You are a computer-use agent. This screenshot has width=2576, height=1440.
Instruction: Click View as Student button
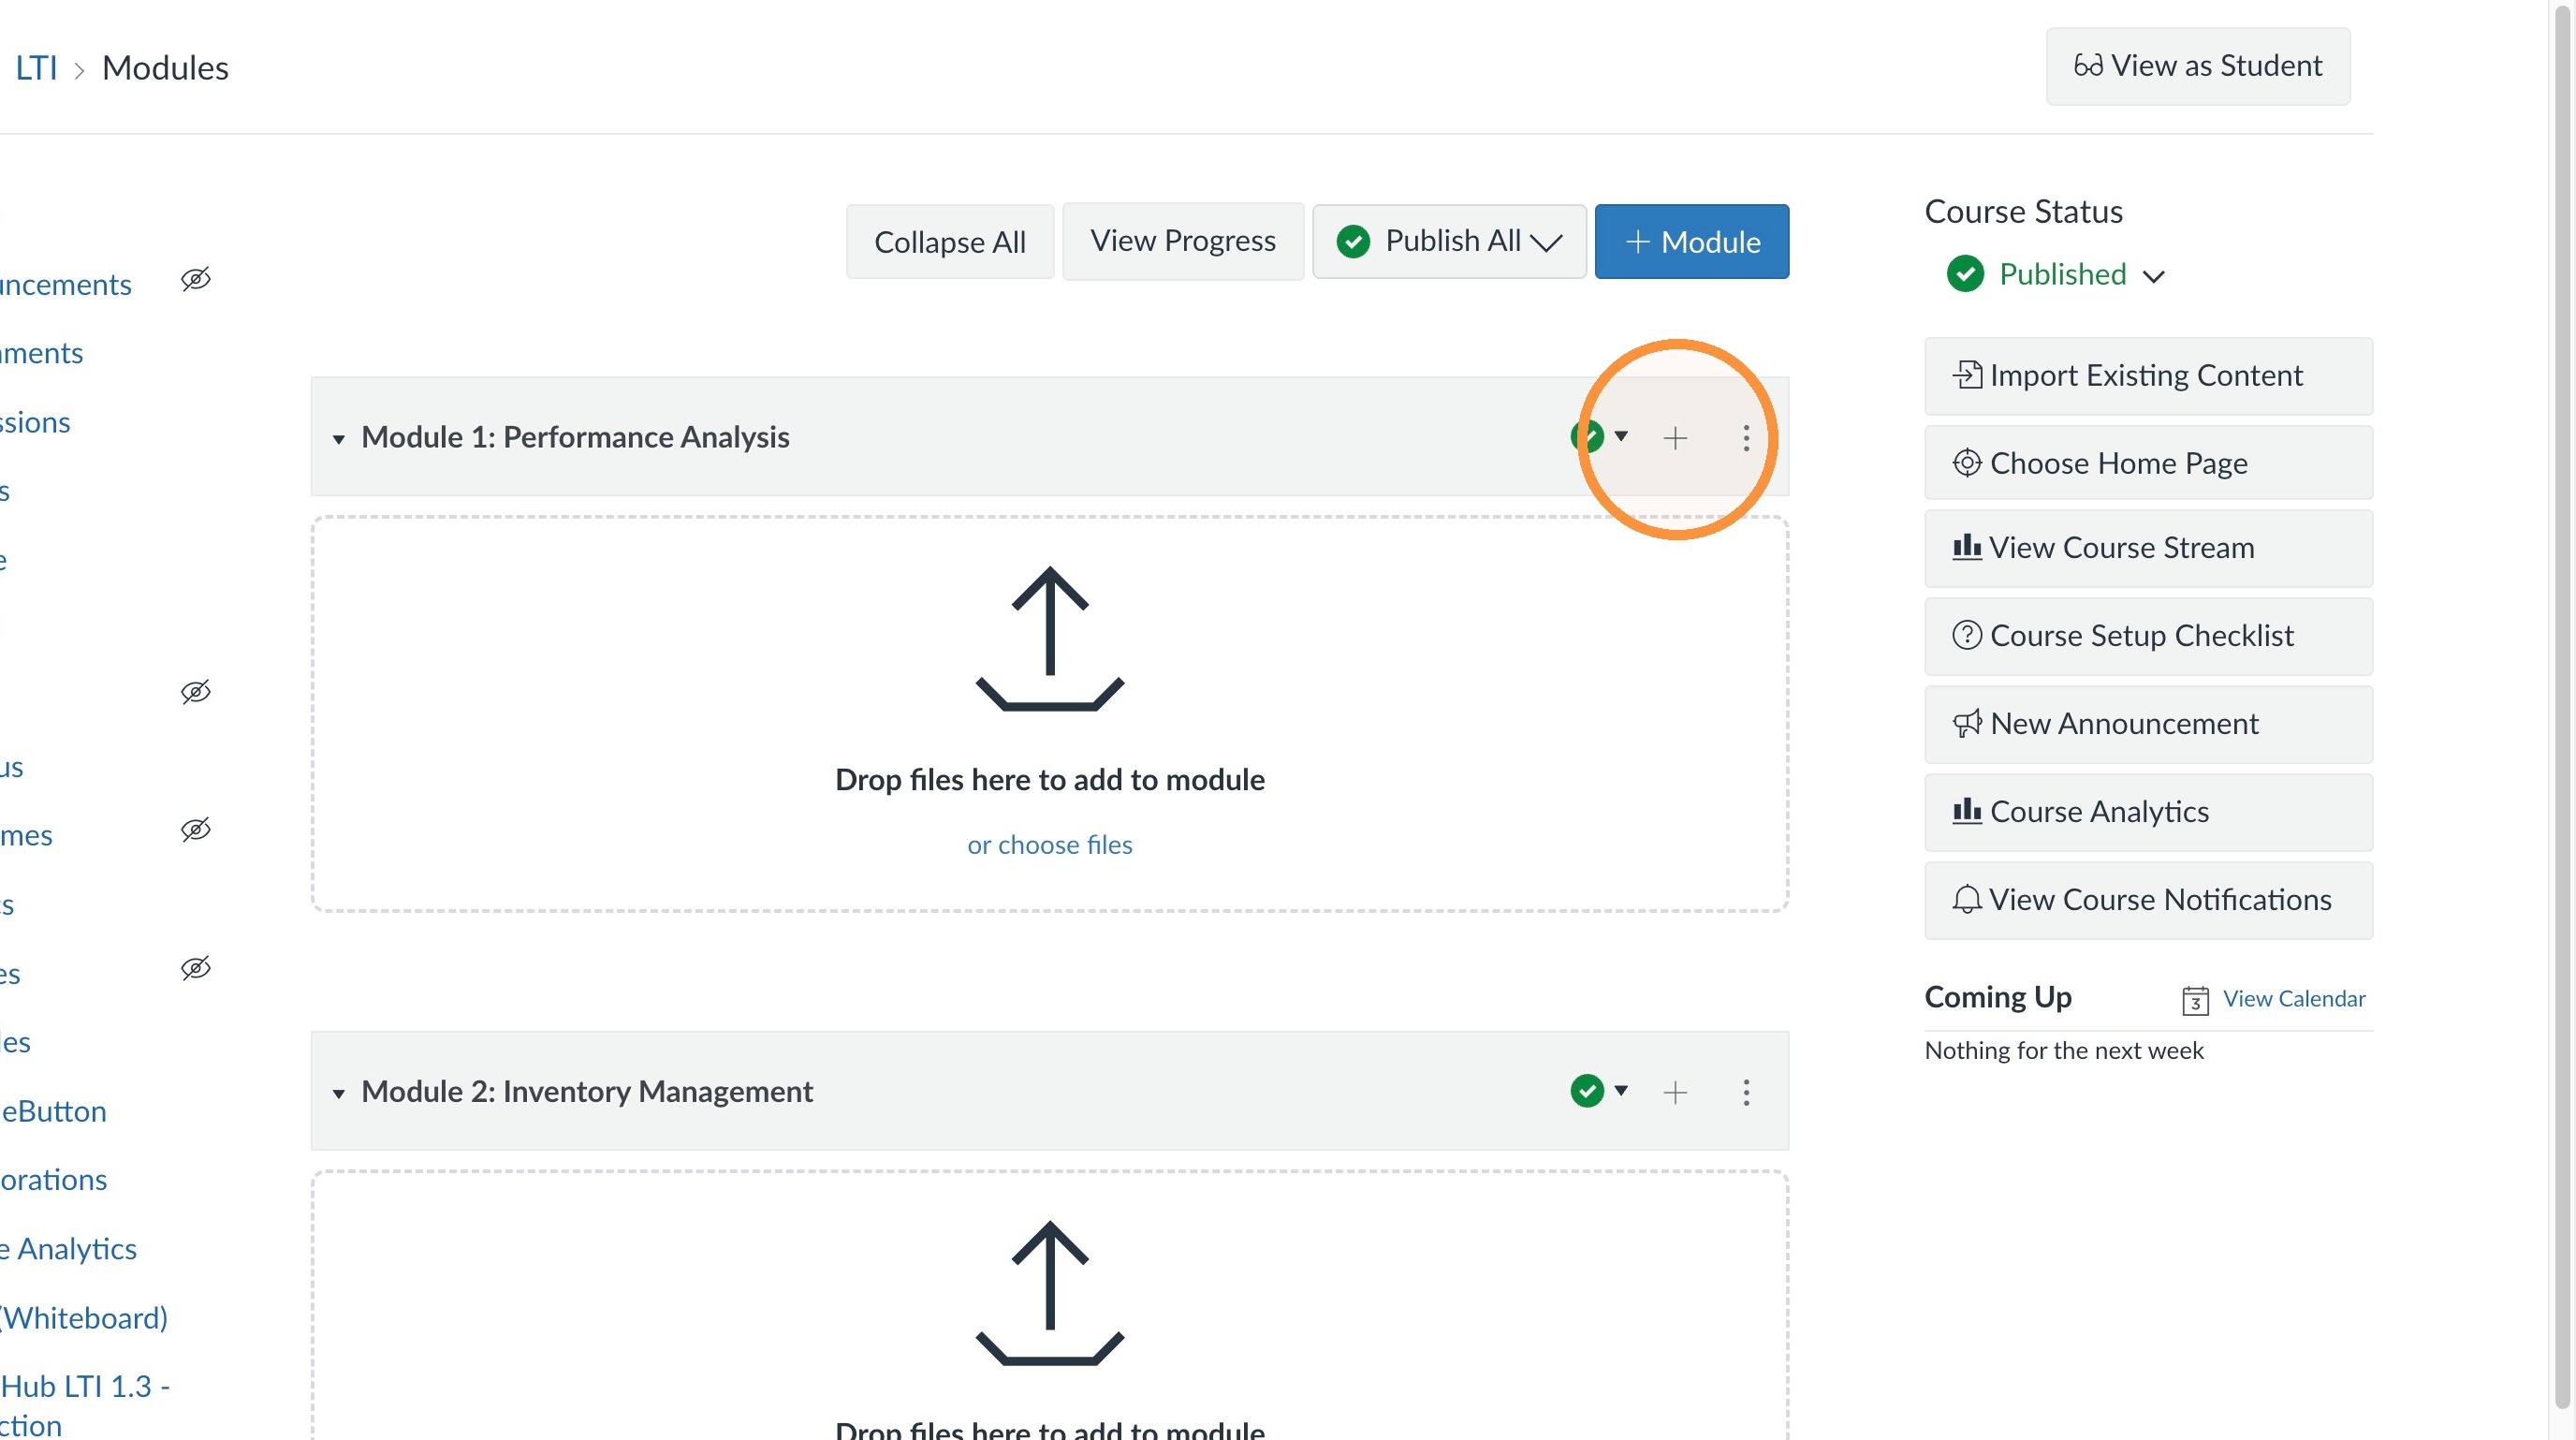[2198, 66]
